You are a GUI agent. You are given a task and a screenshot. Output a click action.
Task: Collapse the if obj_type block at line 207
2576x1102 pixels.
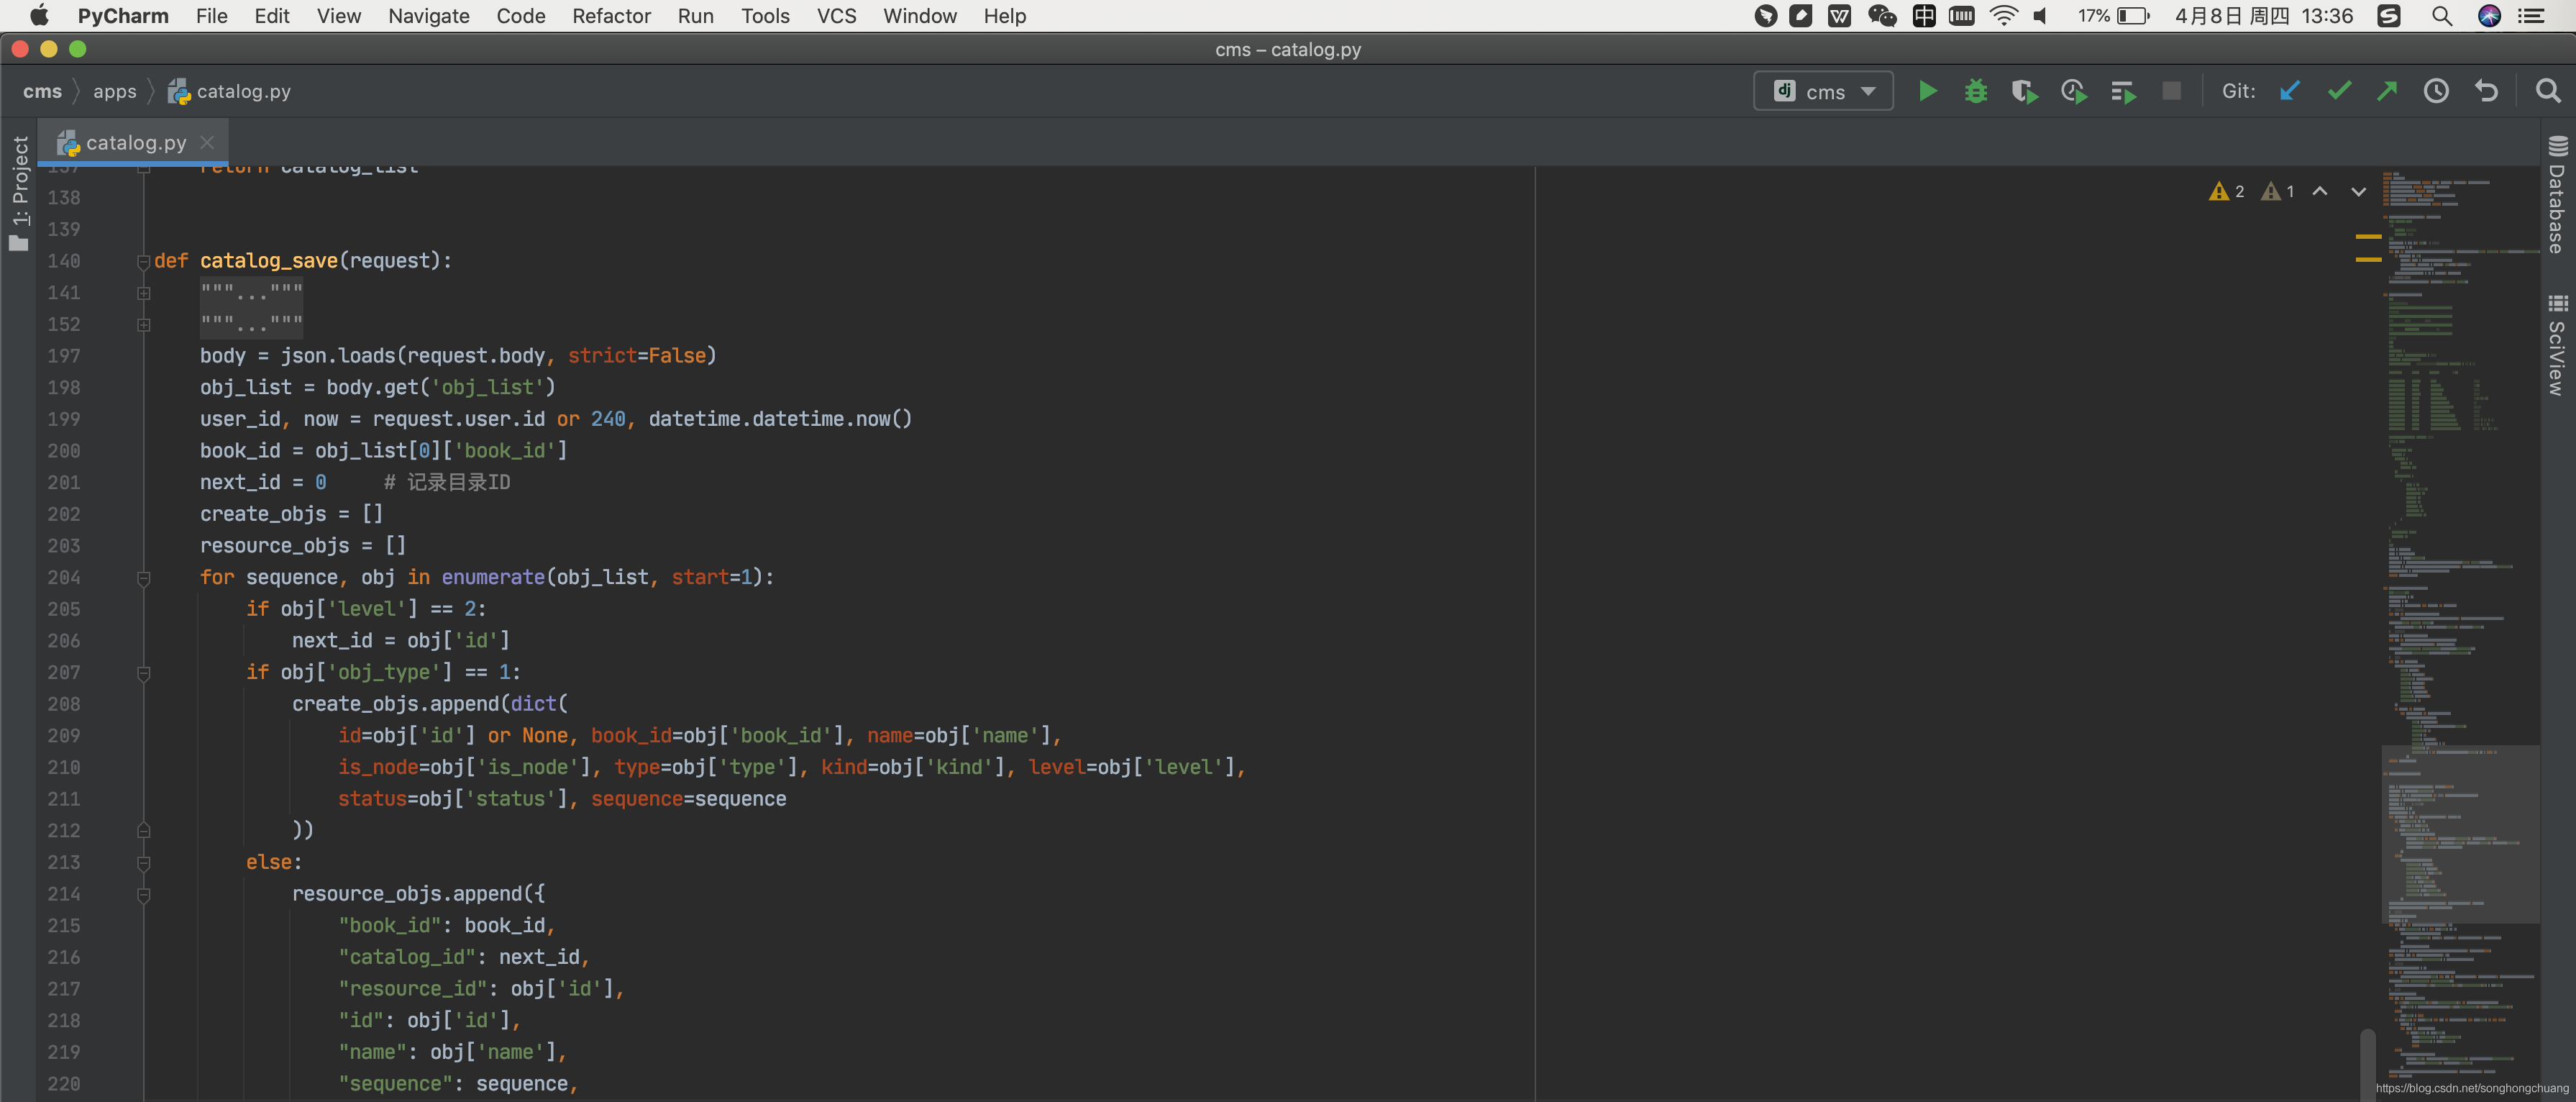[x=143, y=673]
